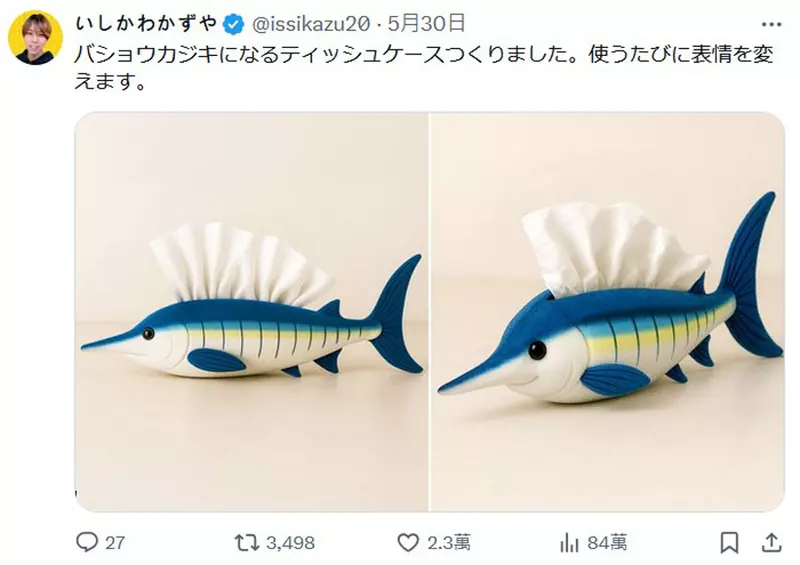Click the @issikazu20 handle
This screenshot has width=800, height=565.
(x=311, y=24)
